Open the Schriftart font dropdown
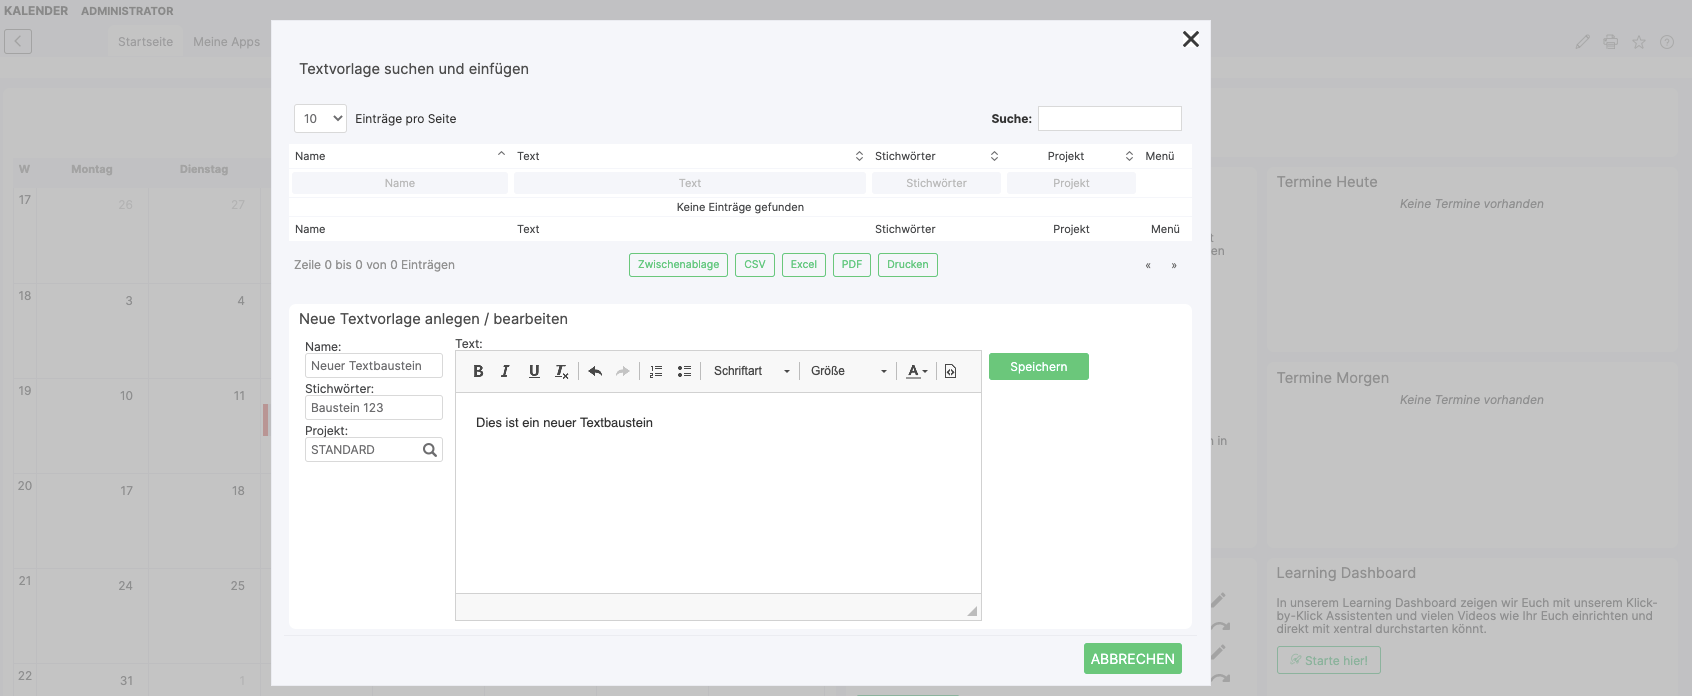 point(751,371)
